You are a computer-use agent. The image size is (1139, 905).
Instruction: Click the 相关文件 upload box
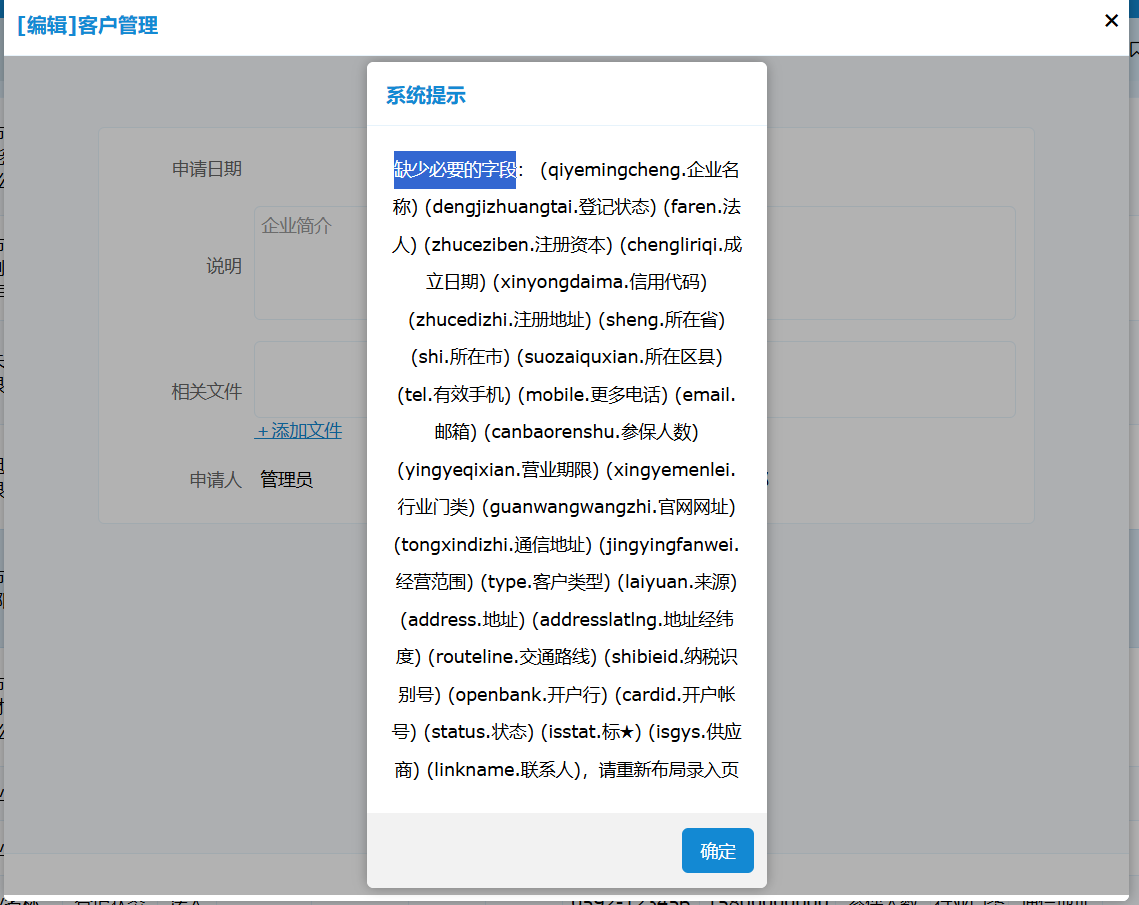point(310,380)
